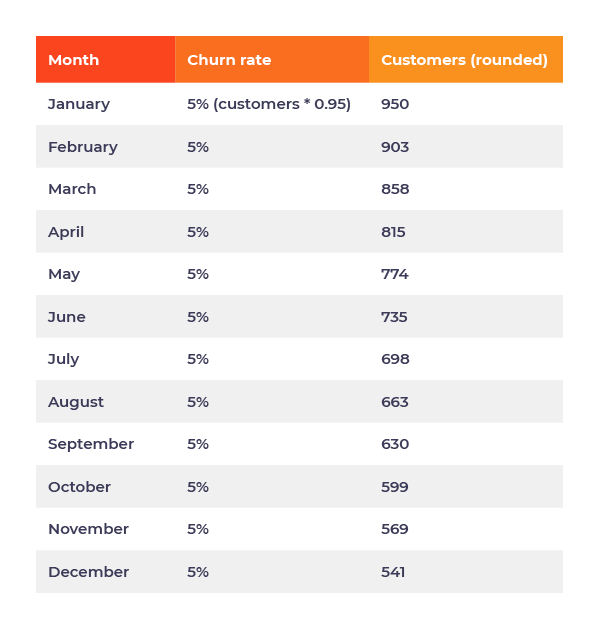Select the 599 customers cell for October

tap(395, 487)
